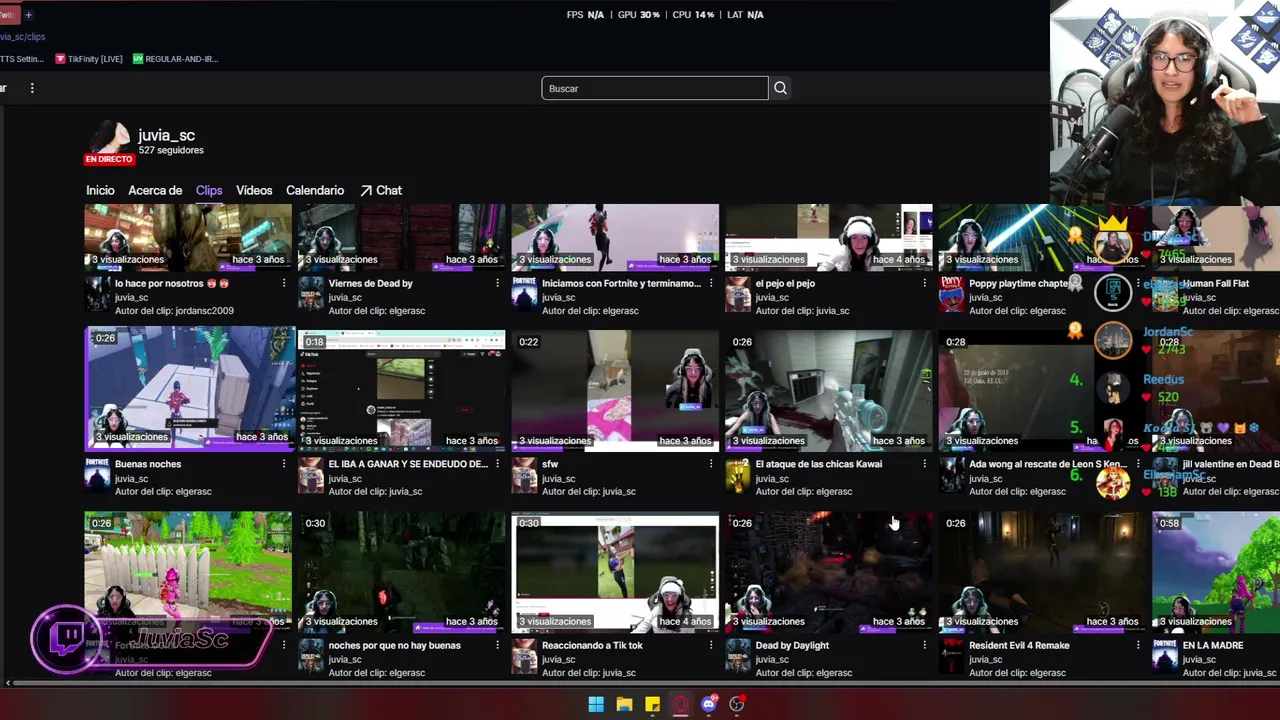1280x720 pixels.
Task: Open options for 'Reaccionando a Tik tok' clip
Action: click(711, 645)
